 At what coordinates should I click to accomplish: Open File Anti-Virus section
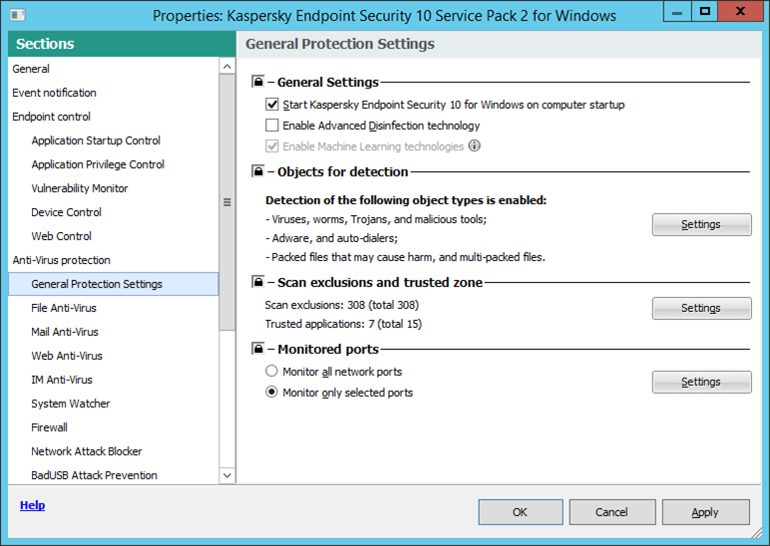[x=65, y=308]
